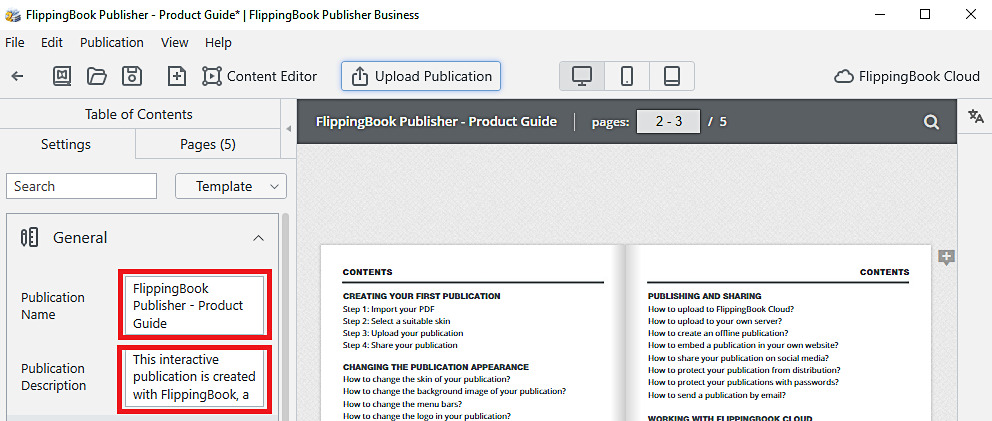Save project with the floppy disk icon
992x421 pixels.
point(132,76)
